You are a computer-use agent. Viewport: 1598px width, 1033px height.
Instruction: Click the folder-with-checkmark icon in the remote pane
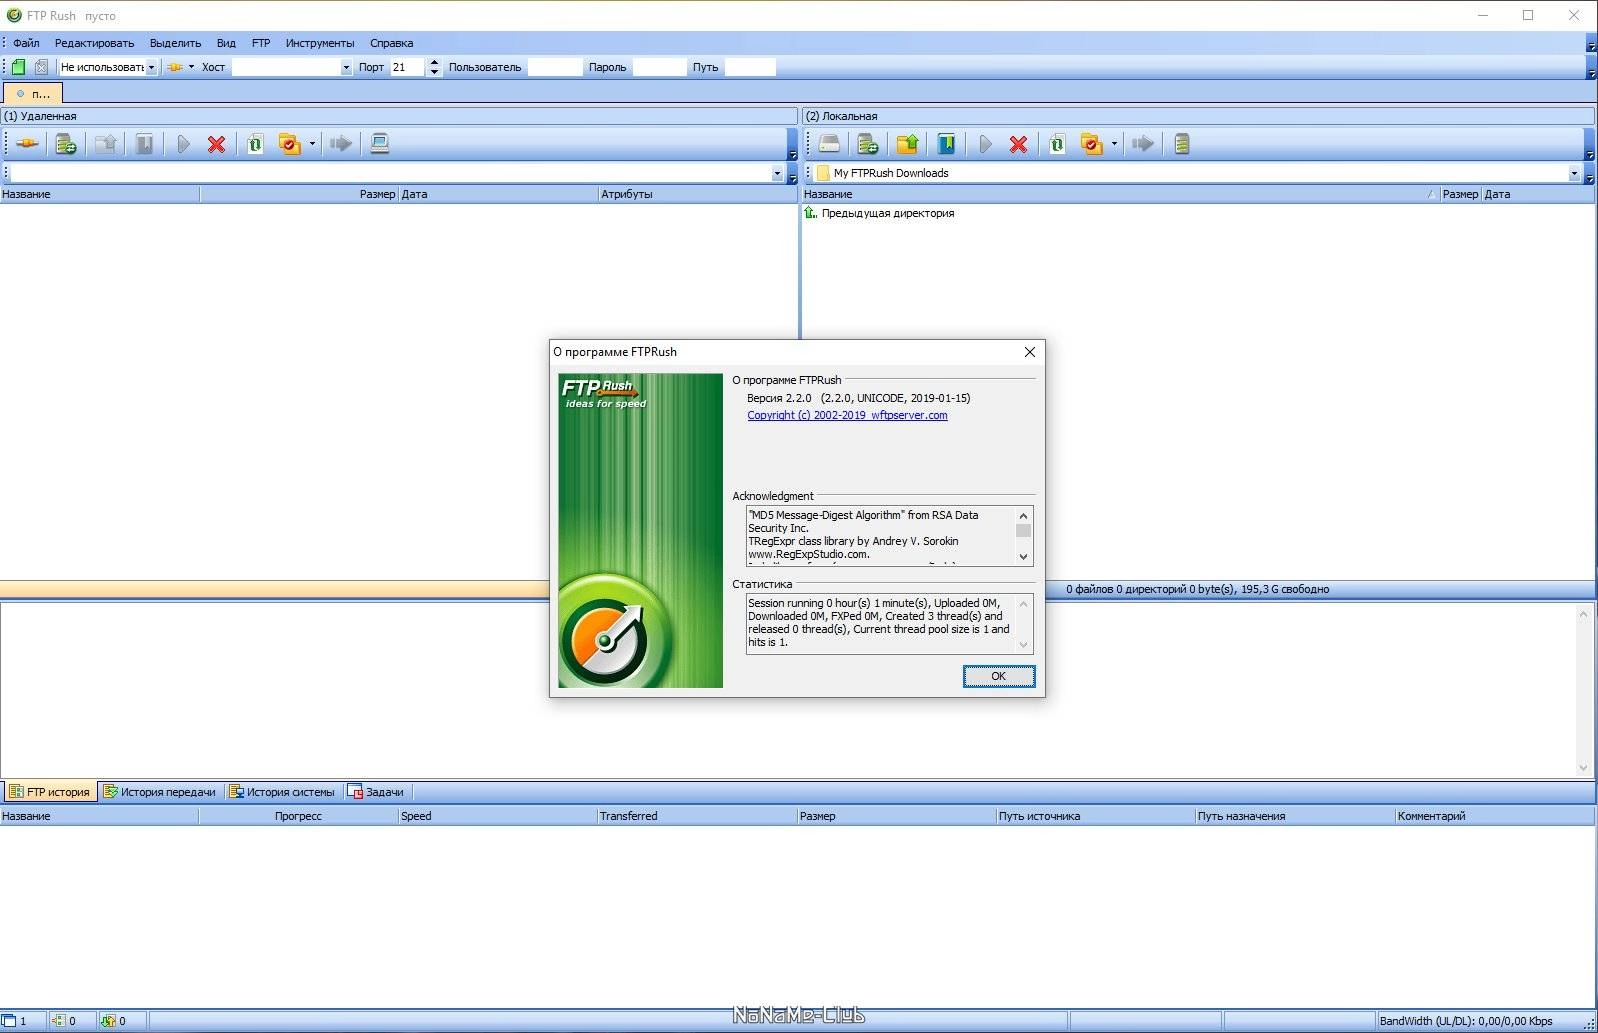[289, 144]
